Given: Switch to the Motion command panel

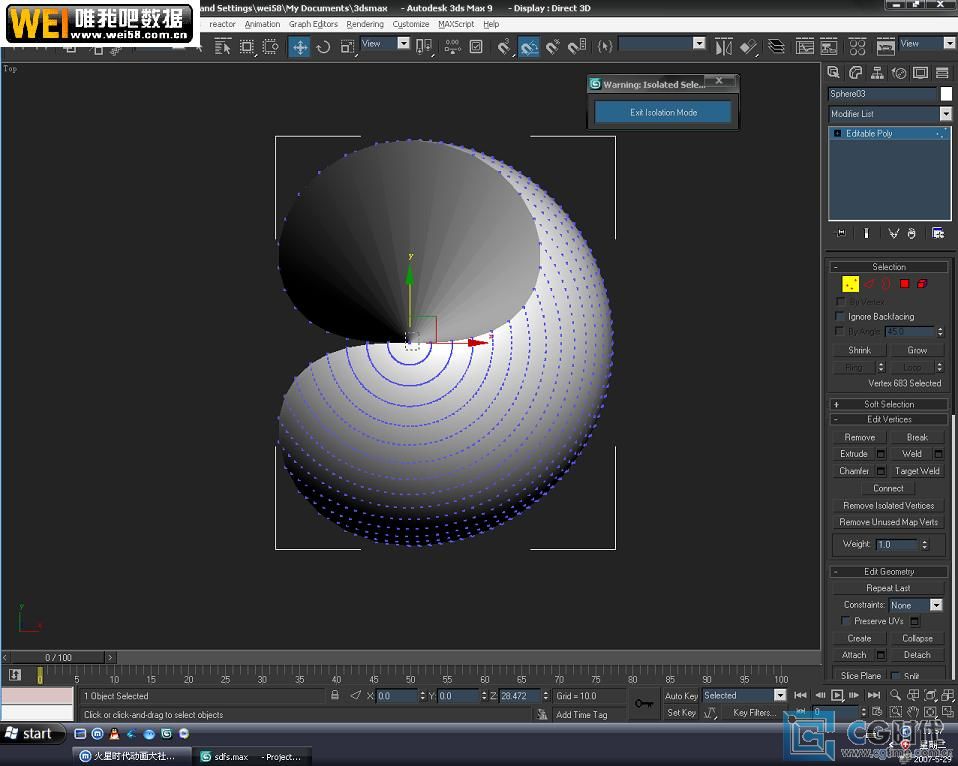Looking at the screenshot, I should (x=899, y=73).
